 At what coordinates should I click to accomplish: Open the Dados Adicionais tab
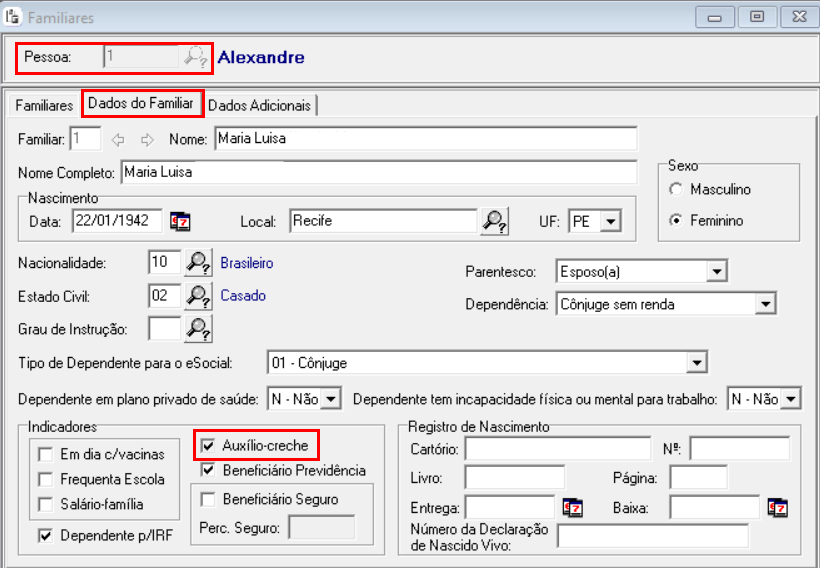pyautogui.click(x=260, y=105)
